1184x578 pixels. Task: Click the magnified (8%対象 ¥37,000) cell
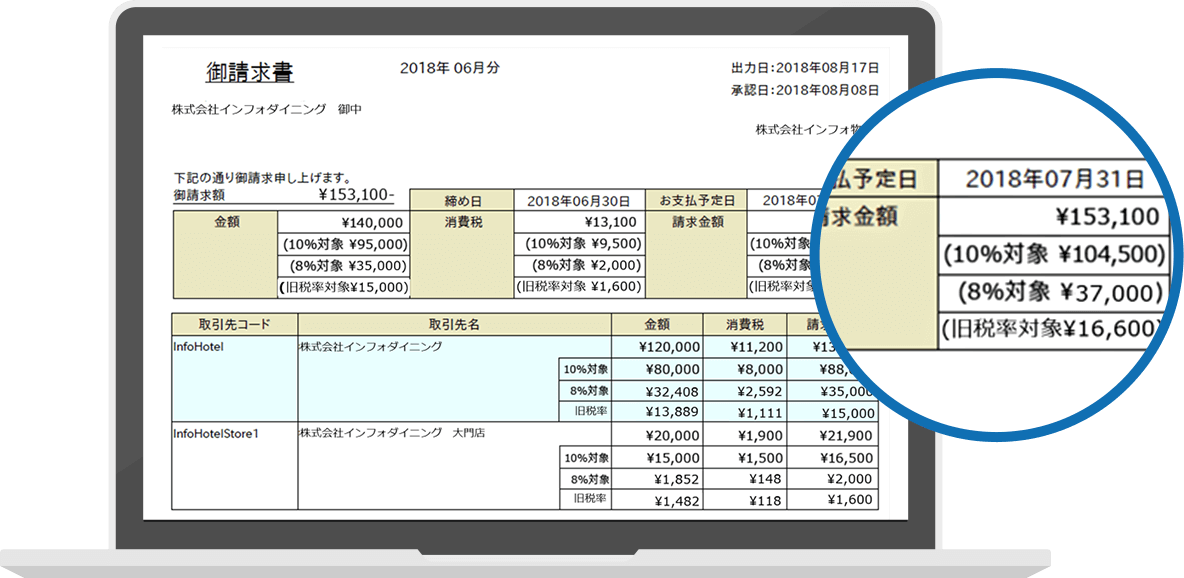[1054, 292]
